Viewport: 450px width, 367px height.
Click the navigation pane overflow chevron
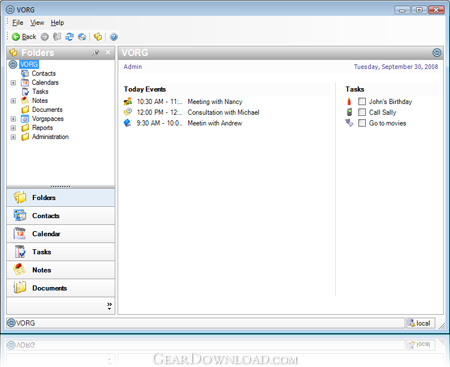109,306
